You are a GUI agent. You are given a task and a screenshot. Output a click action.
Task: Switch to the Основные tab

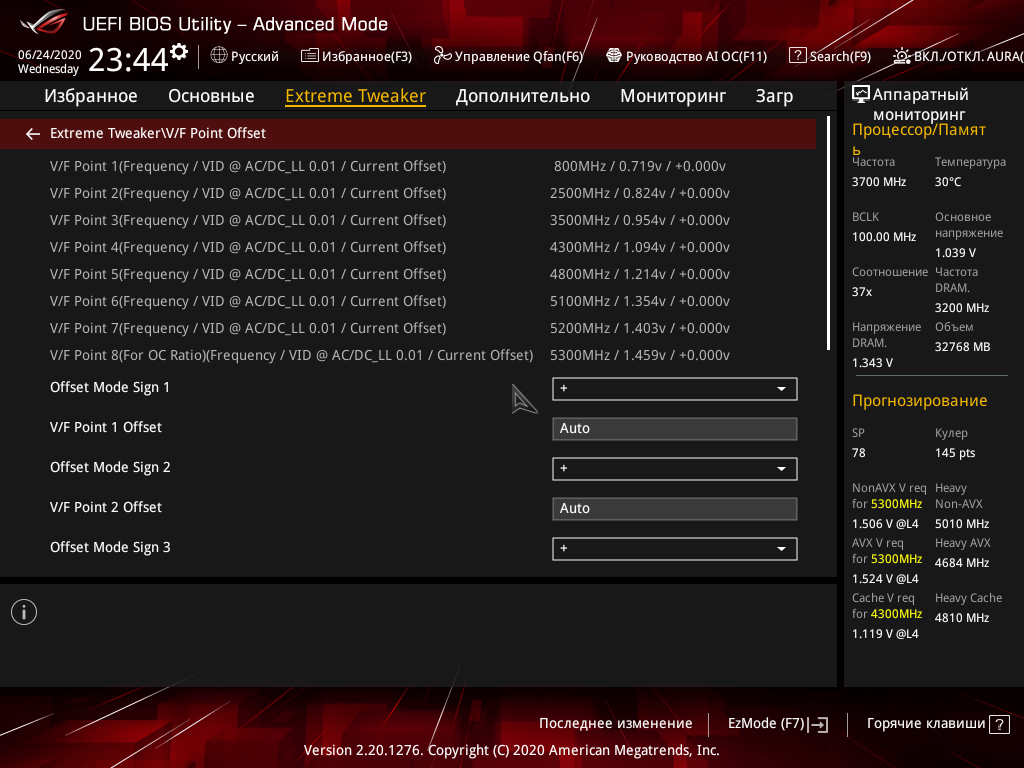point(211,96)
